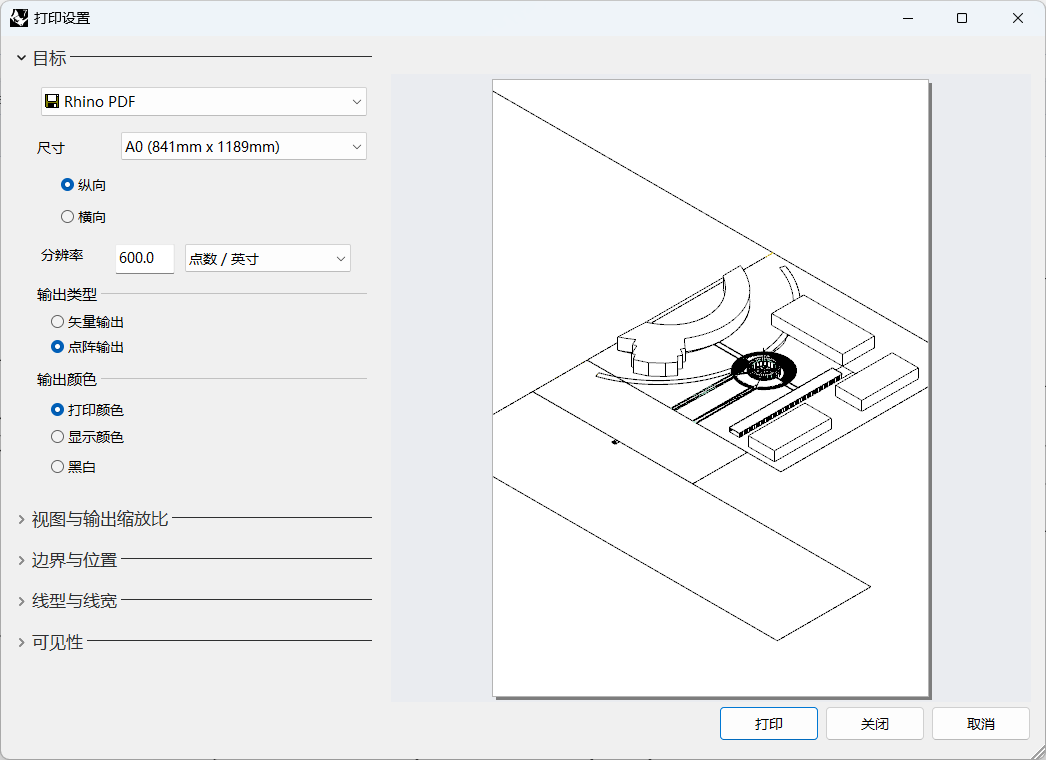Minimize the 打印设置 window
This screenshot has width=1046, height=760.
[908, 18]
